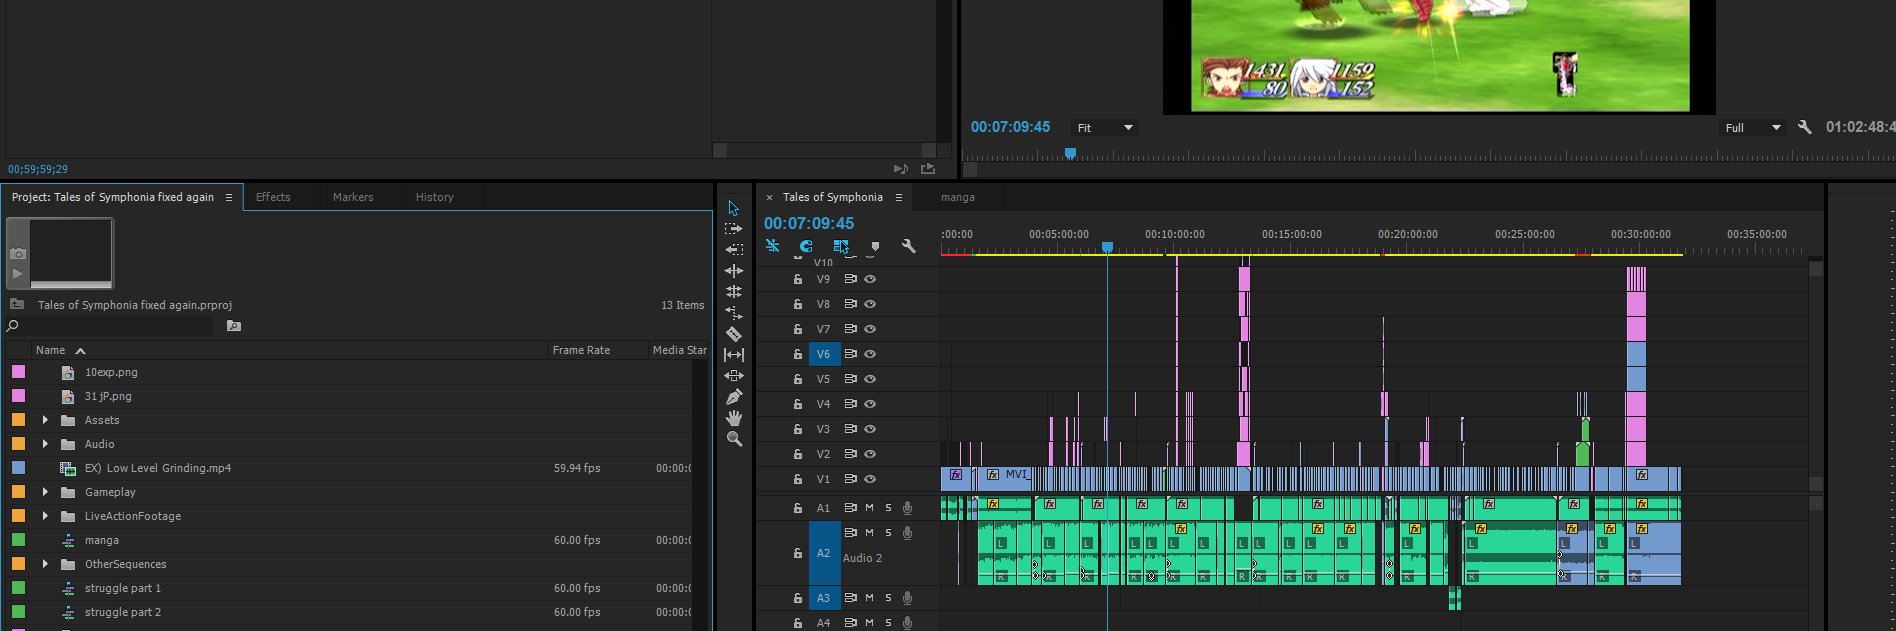Click green label swatch for manga sequence
This screenshot has height=631, width=1896.
[18, 540]
